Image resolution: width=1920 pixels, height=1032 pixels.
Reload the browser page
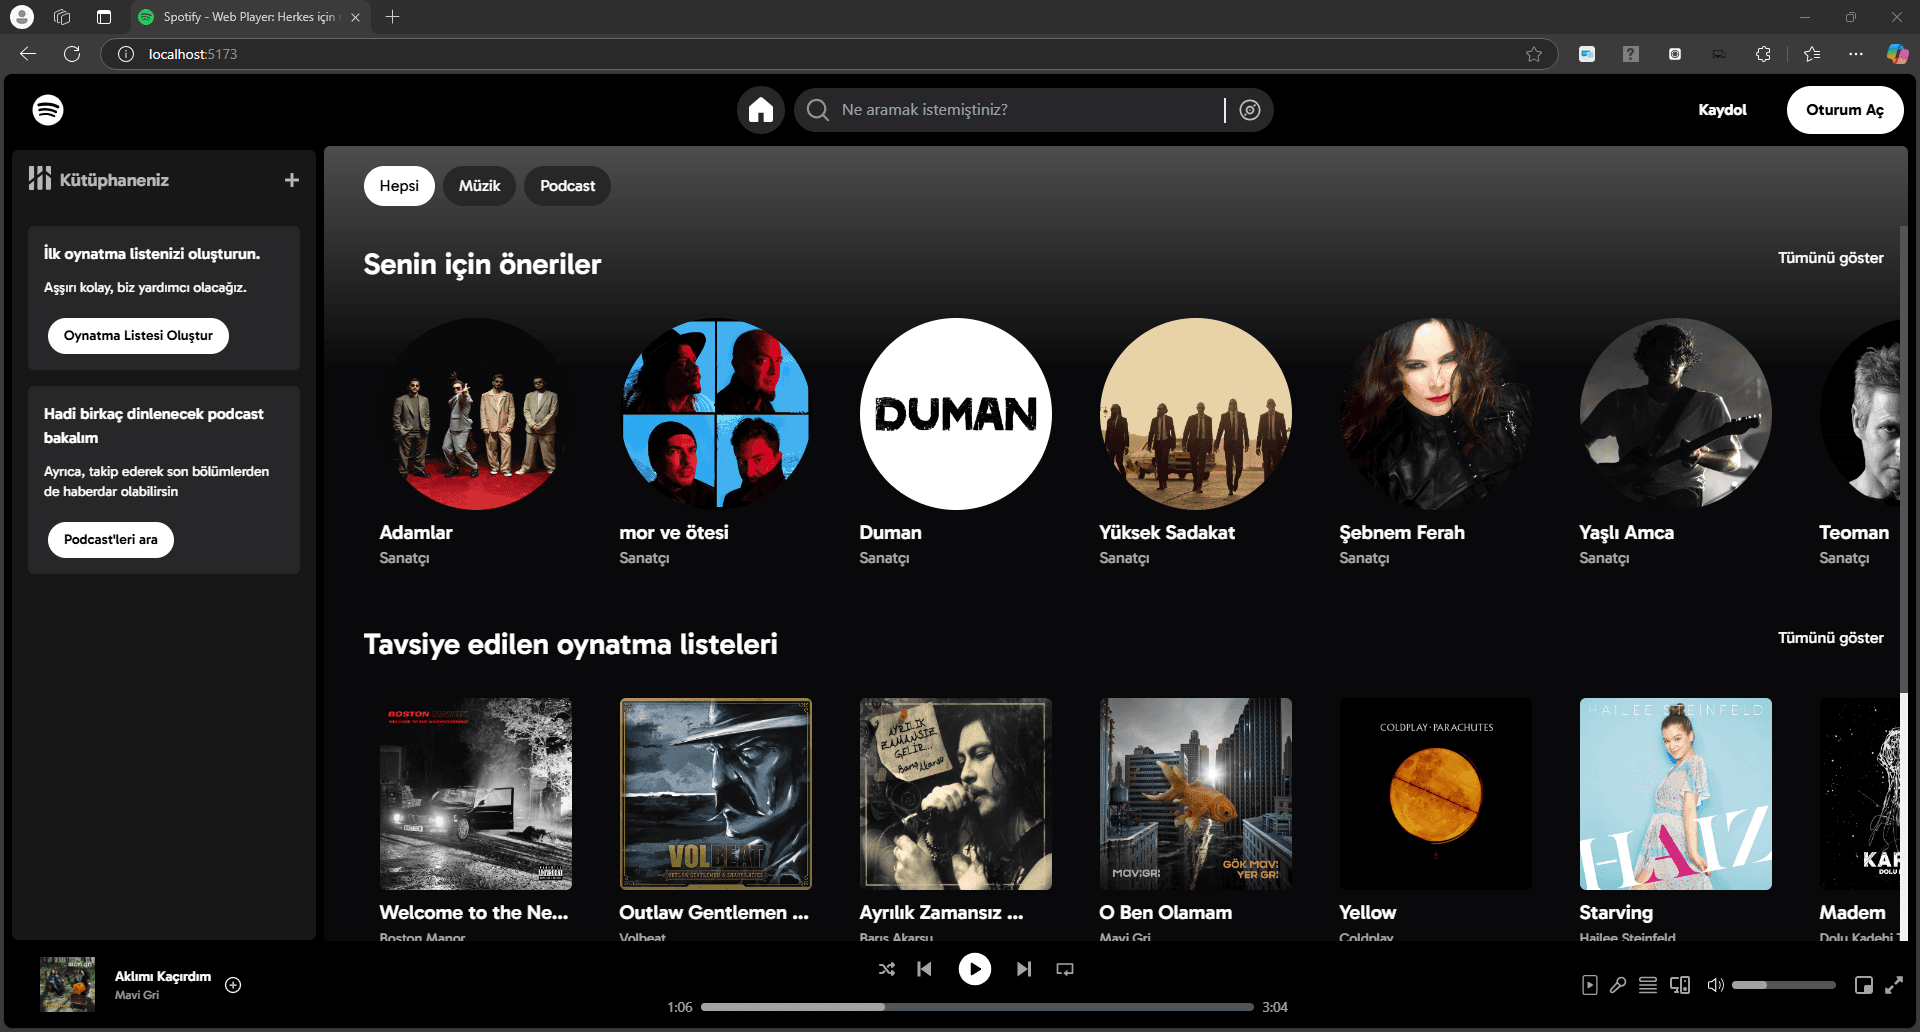[72, 54]
